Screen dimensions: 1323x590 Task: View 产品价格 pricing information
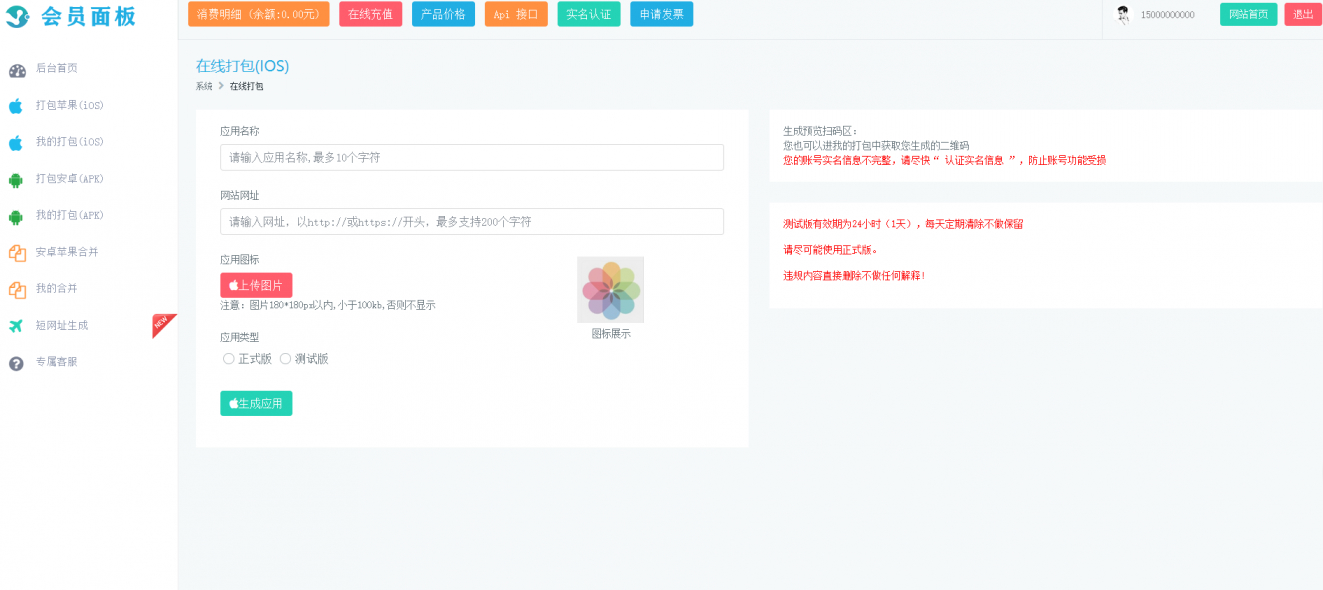[x=442, y=14]
